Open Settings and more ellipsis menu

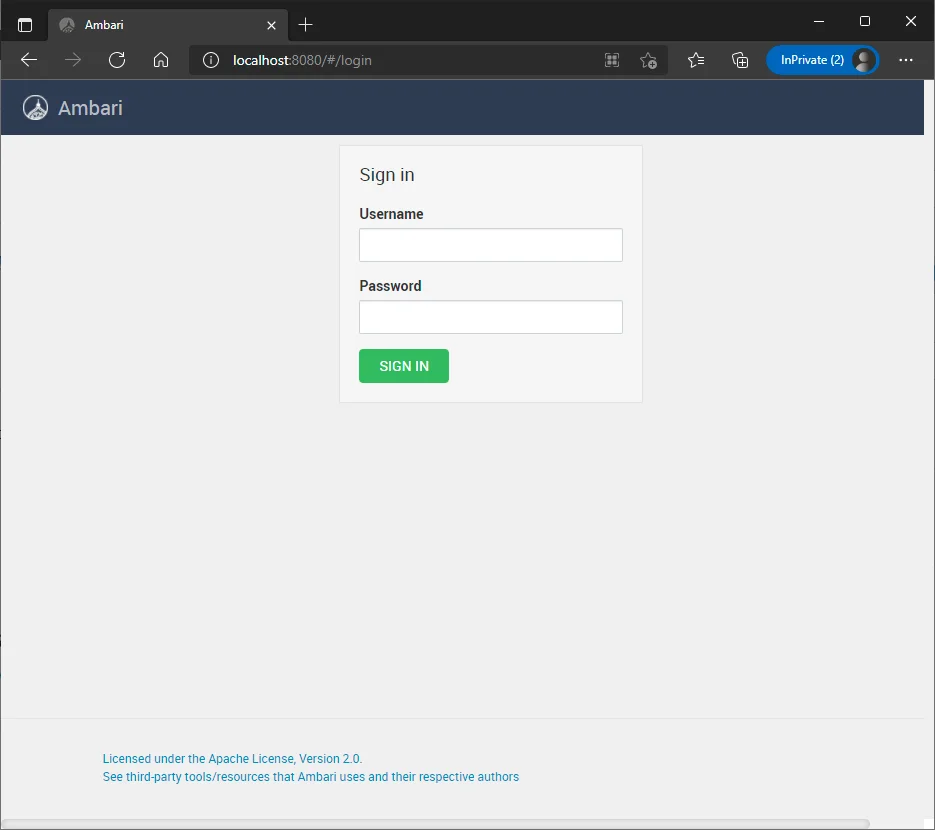pyautogui.click(x=906, y=60)
